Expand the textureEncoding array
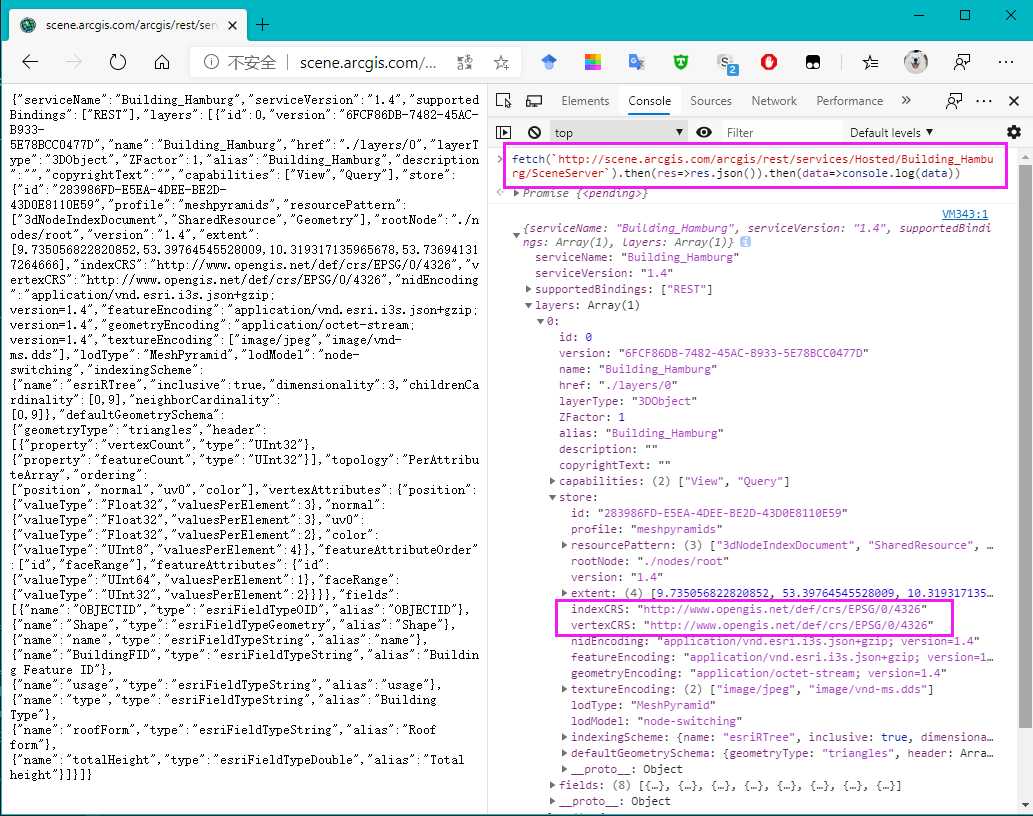This screenshot has width=1033, height=816. point(564,689)
